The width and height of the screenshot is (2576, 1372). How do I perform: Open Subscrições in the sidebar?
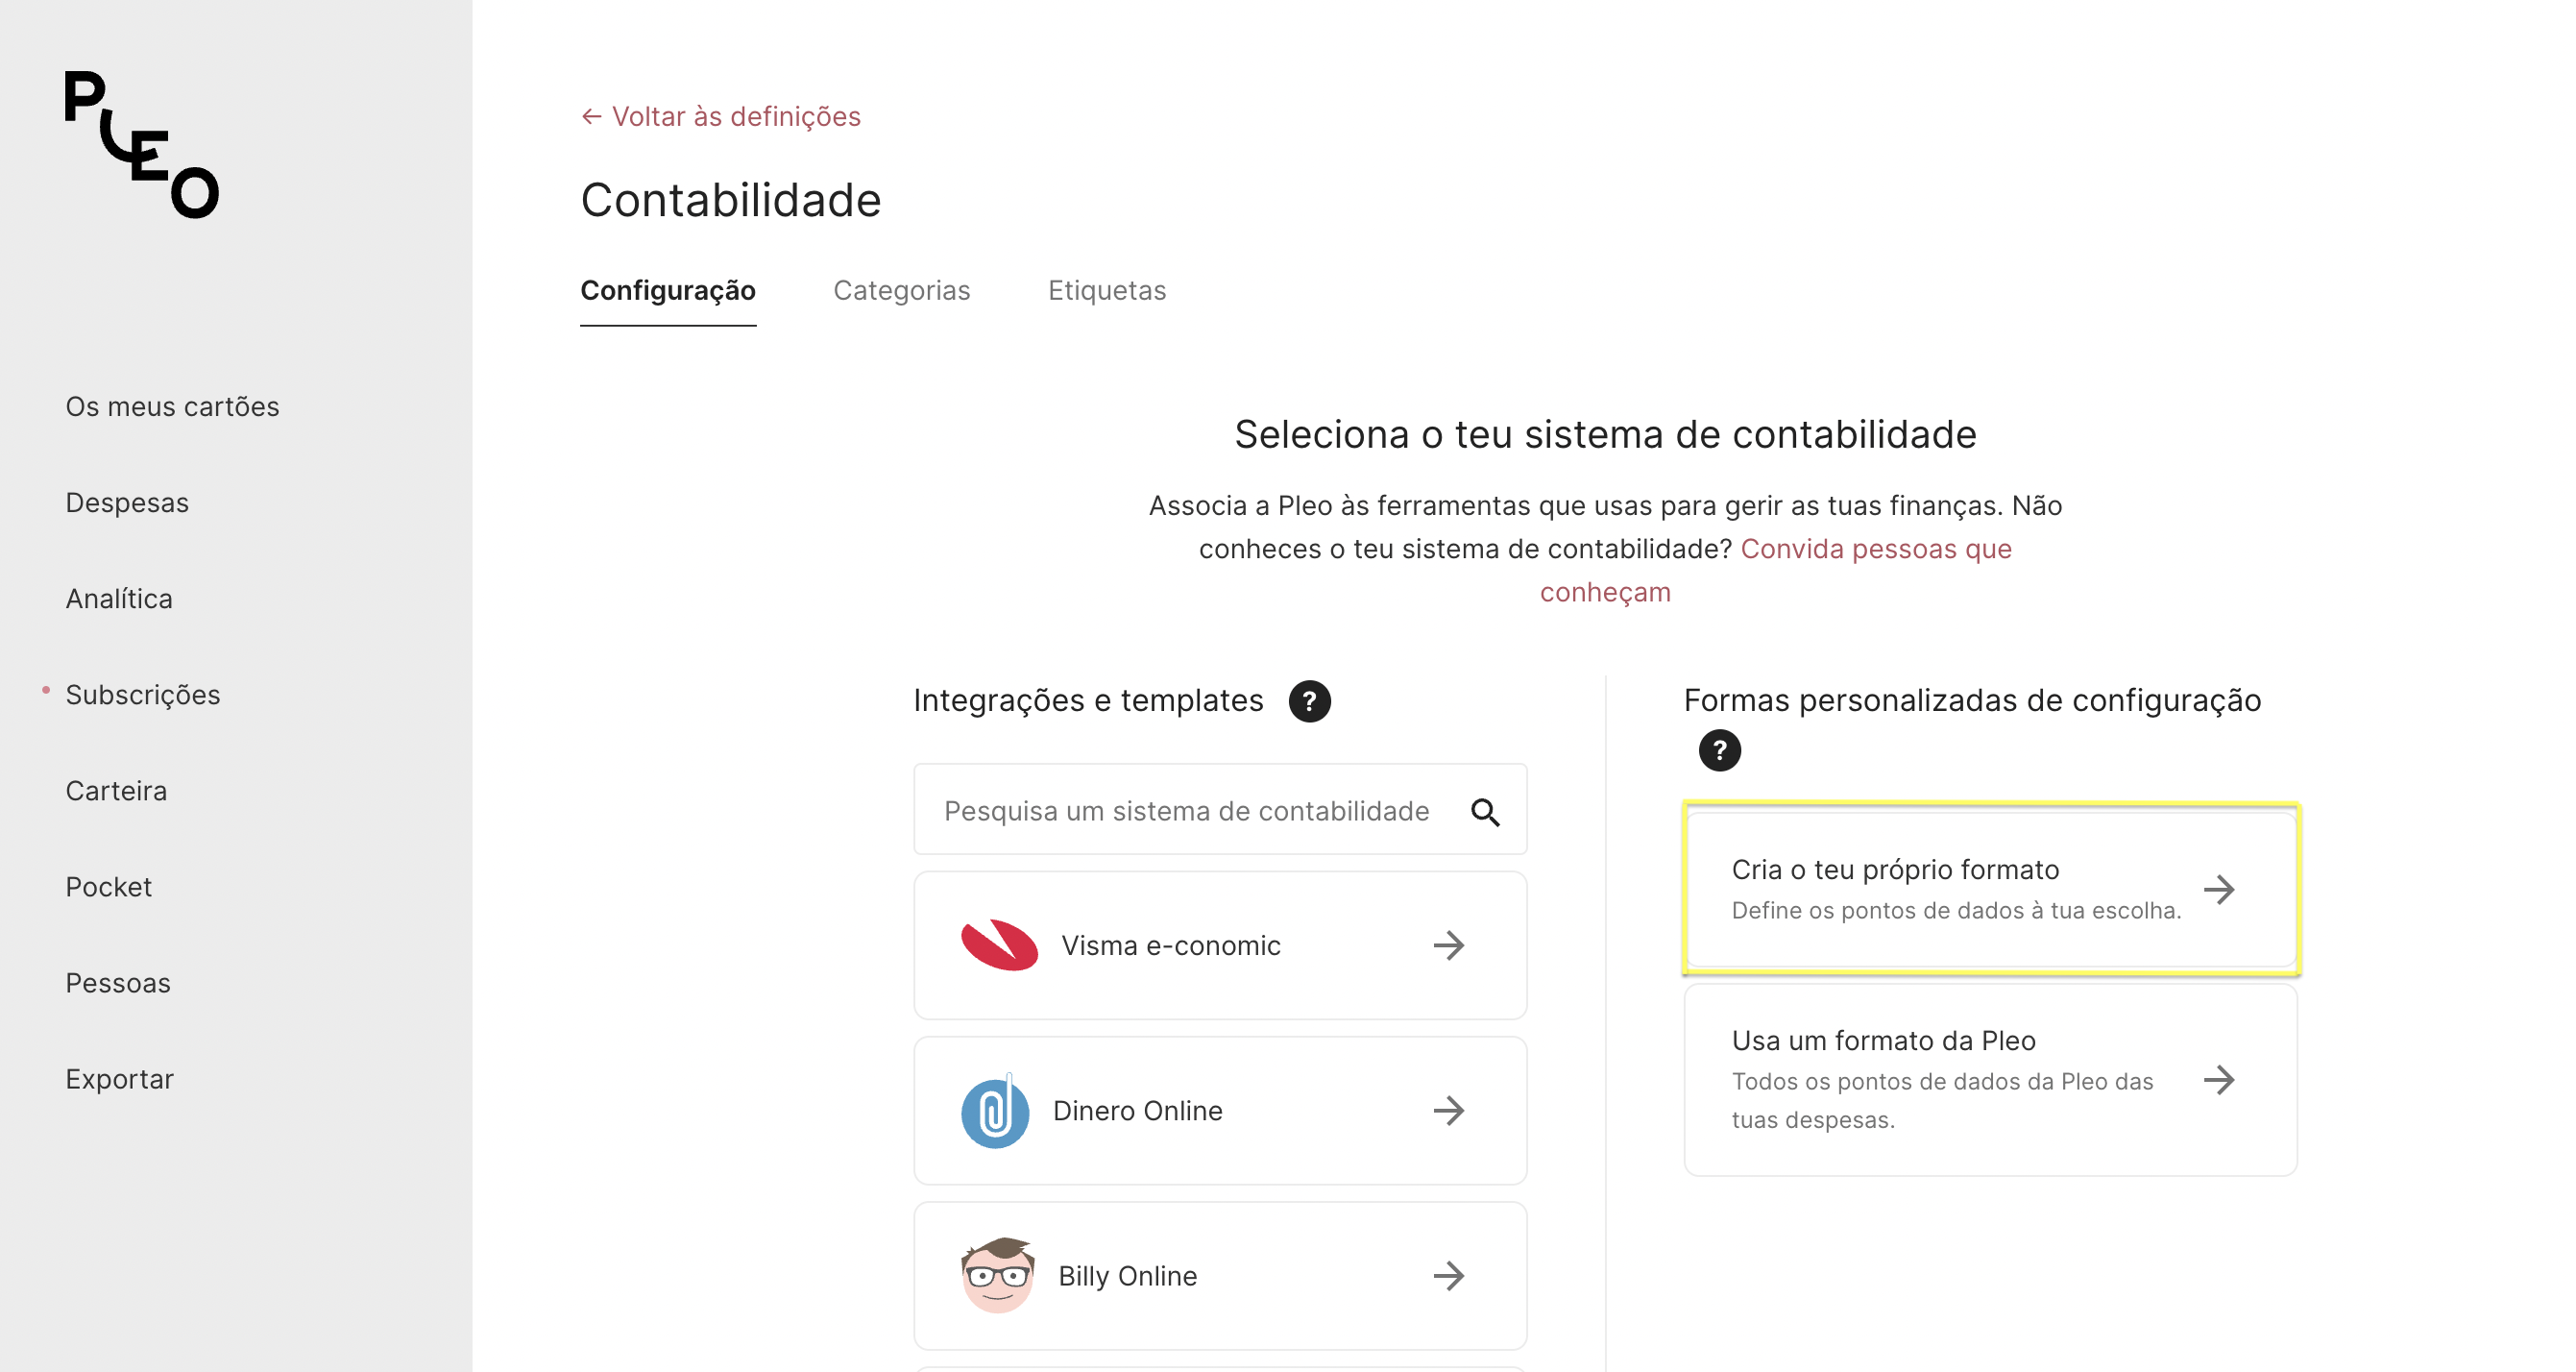(142, 694)
